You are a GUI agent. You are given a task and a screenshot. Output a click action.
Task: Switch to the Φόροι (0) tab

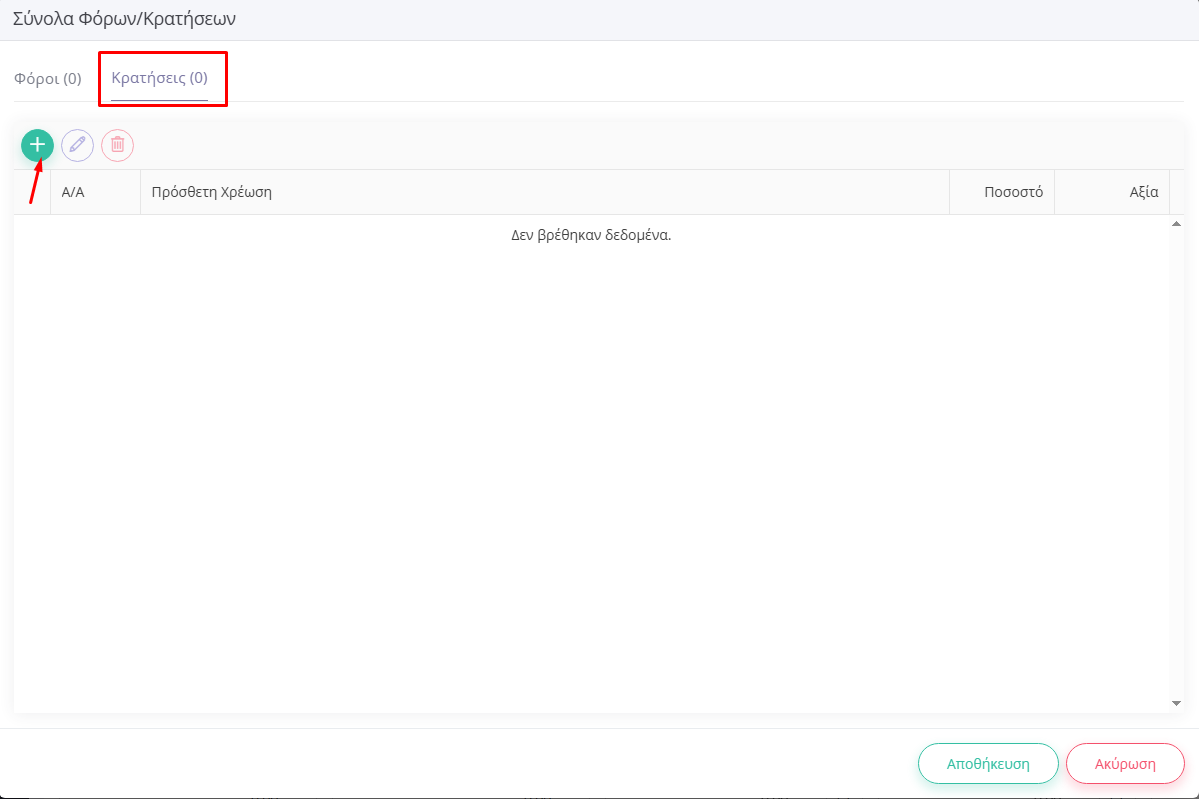(47, 78)
